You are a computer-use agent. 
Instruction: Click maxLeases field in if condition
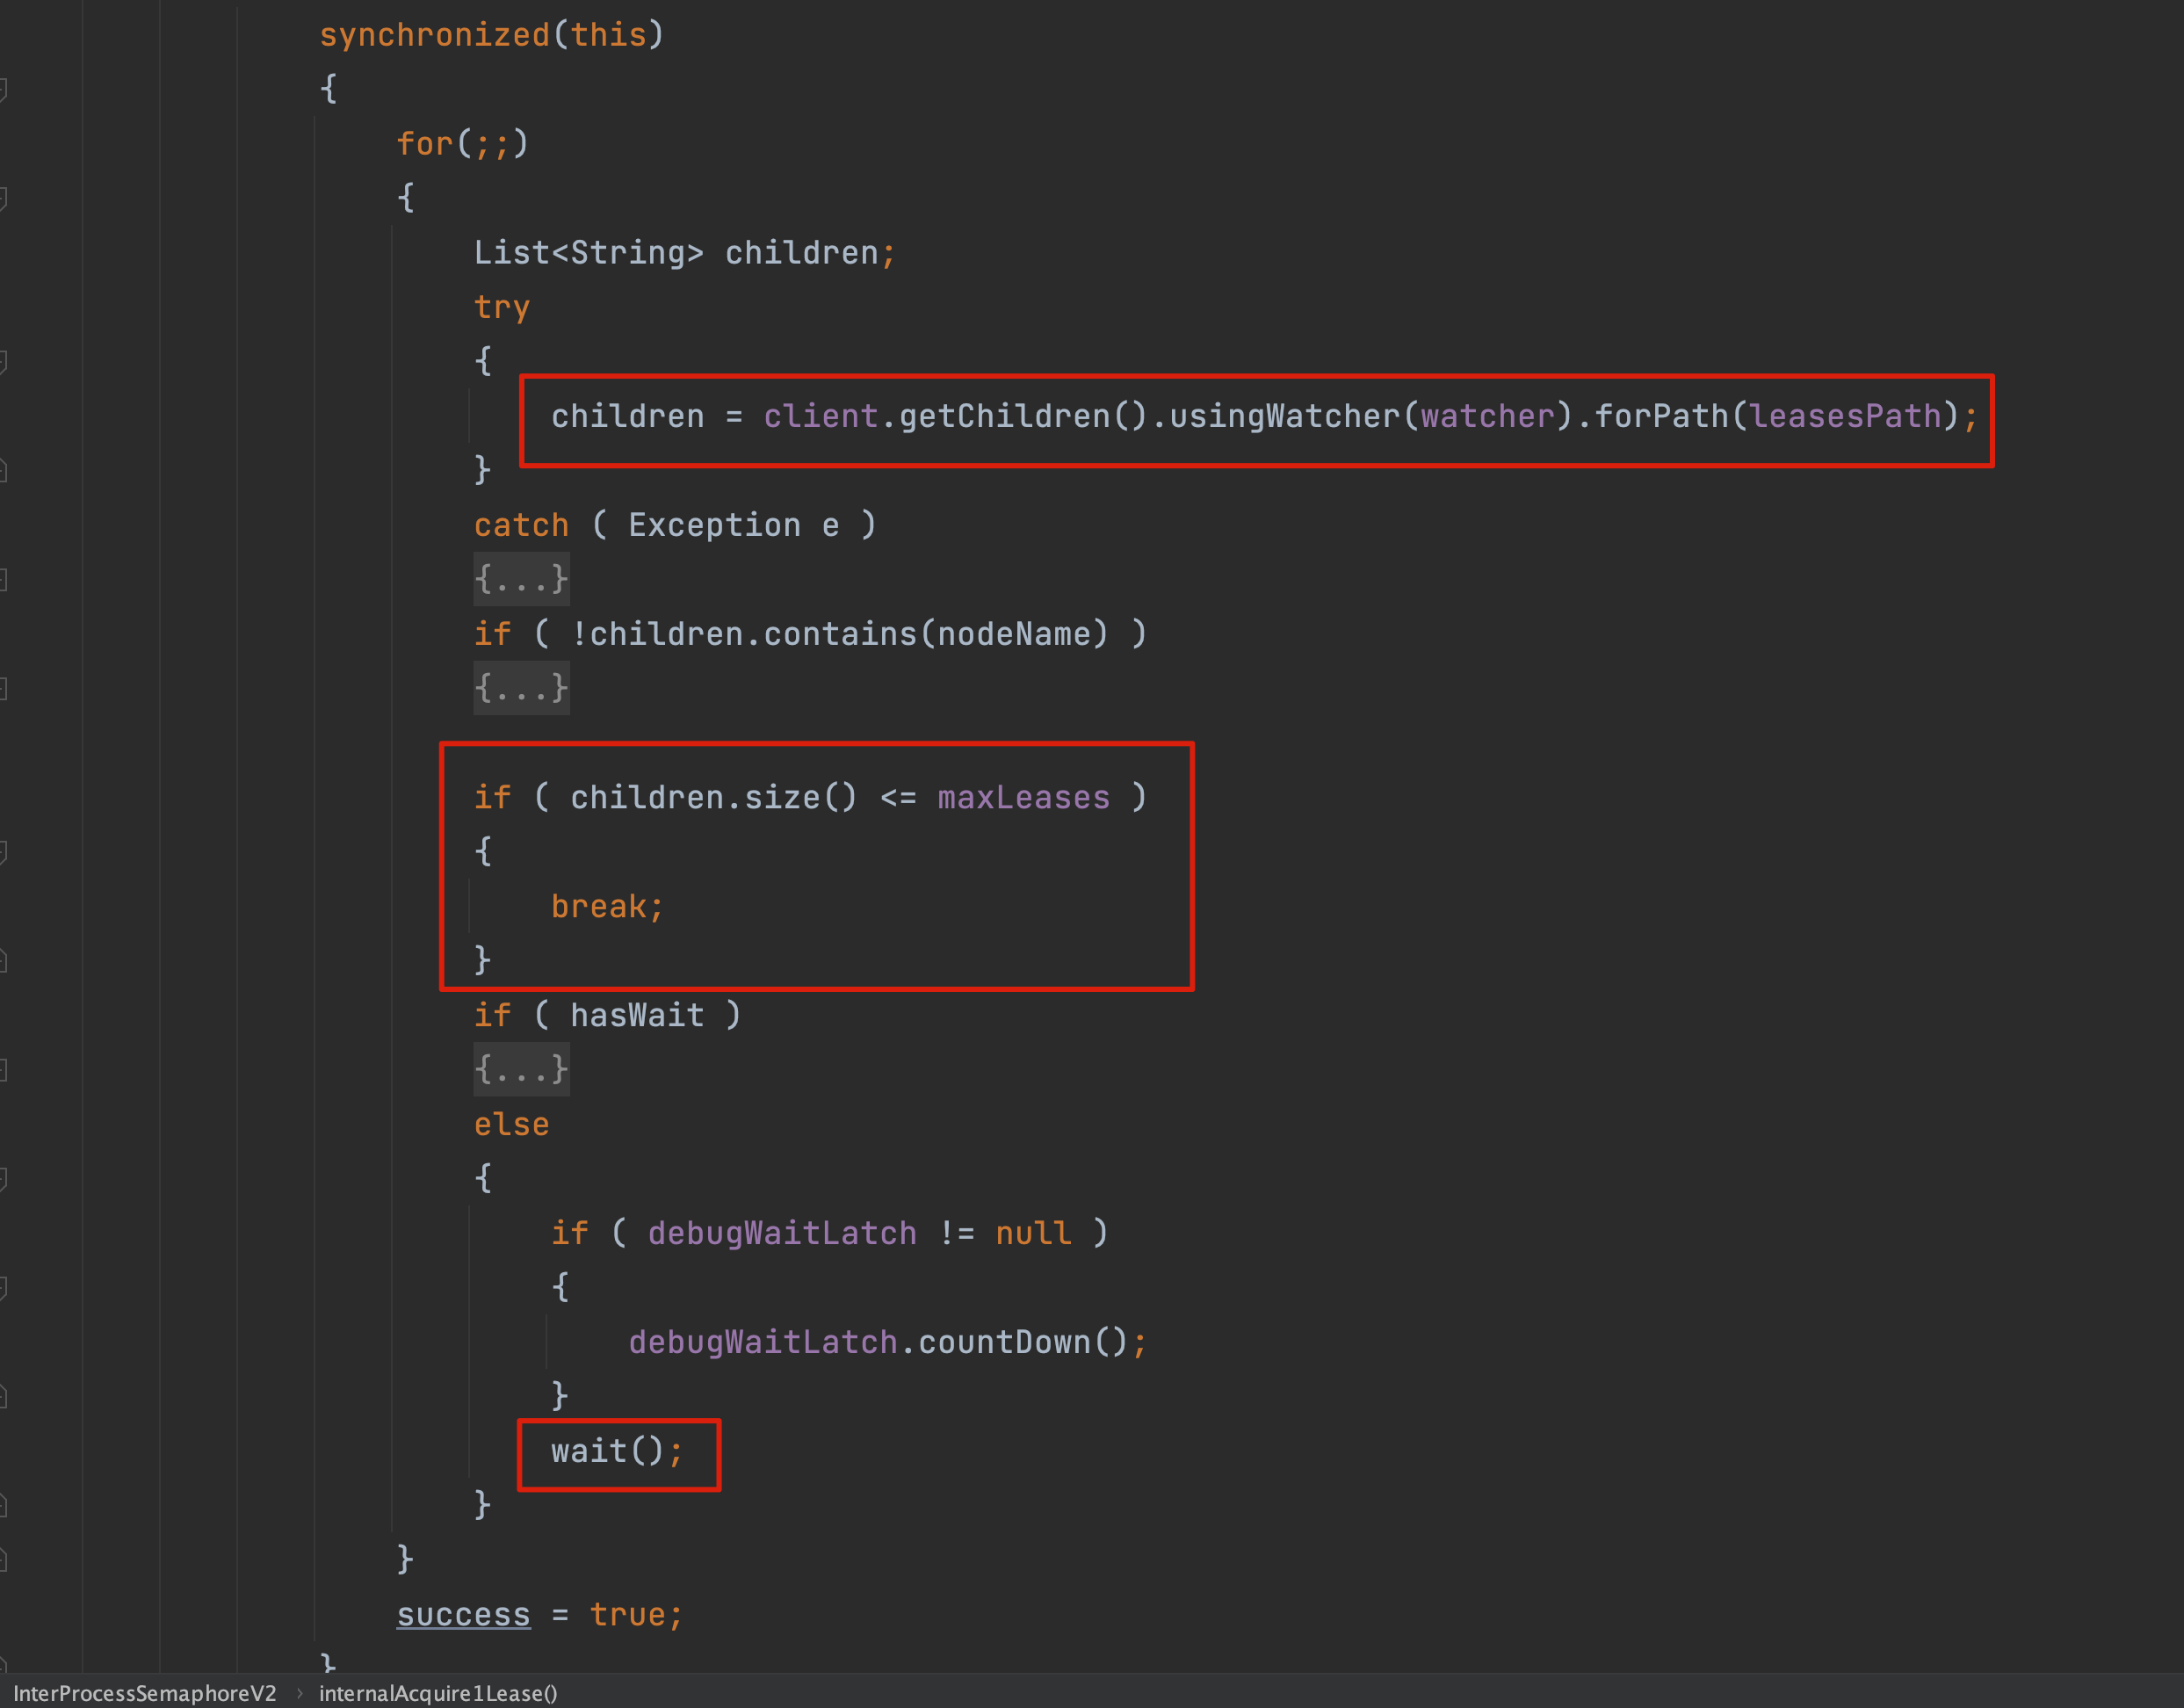point(1023,798)
